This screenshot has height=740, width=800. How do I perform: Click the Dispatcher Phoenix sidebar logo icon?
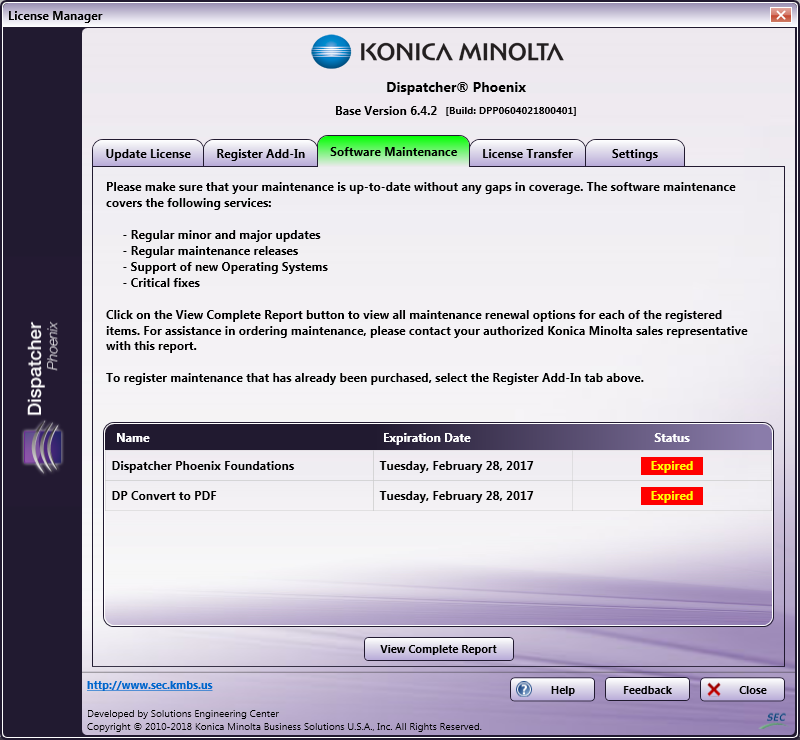[42, 447]
